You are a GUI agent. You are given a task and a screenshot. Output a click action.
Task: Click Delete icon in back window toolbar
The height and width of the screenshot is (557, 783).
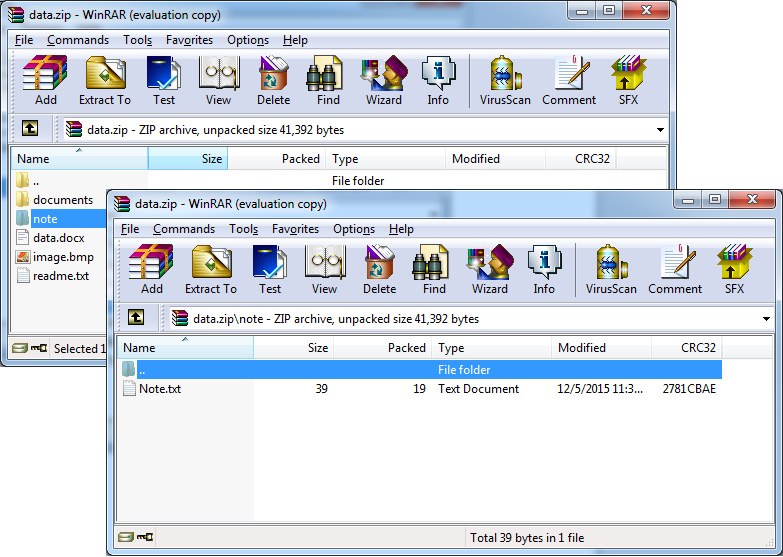[x=274, y=80]
